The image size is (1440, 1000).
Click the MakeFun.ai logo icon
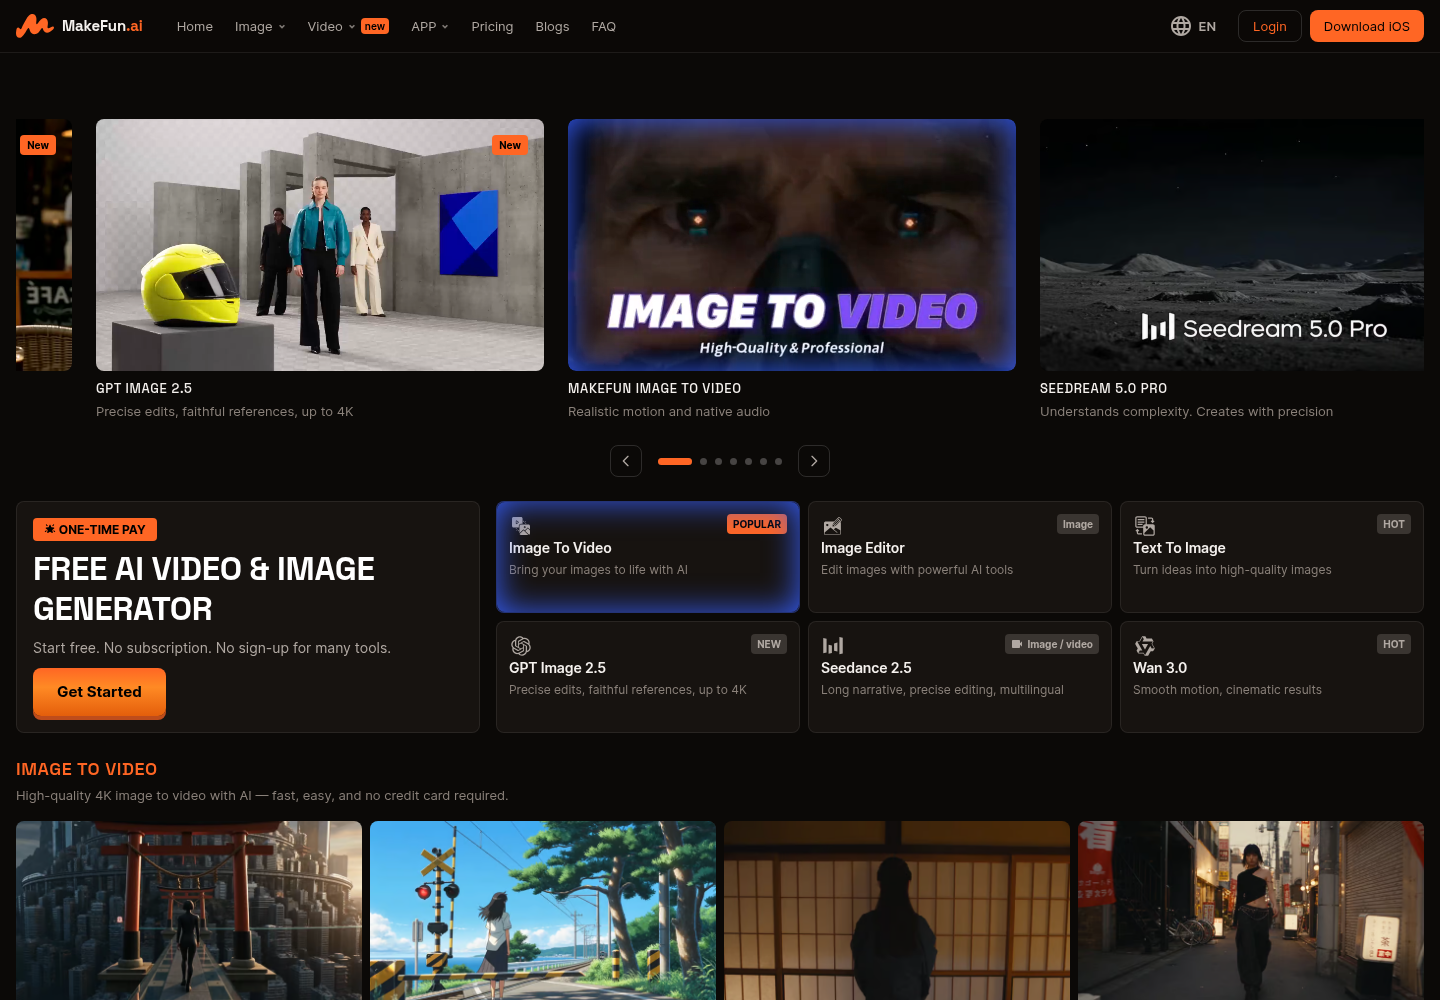[x=35, y=26]
